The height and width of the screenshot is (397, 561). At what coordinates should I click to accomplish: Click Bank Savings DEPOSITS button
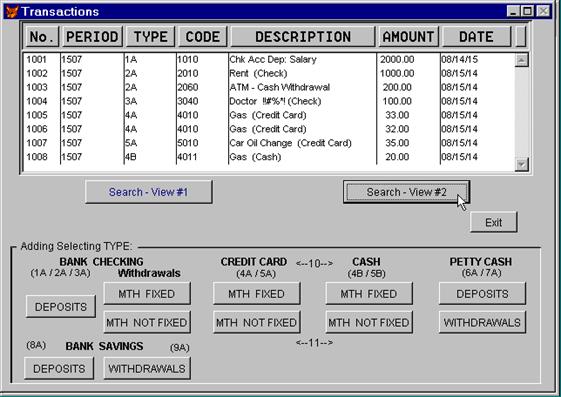tap(59, 368)
